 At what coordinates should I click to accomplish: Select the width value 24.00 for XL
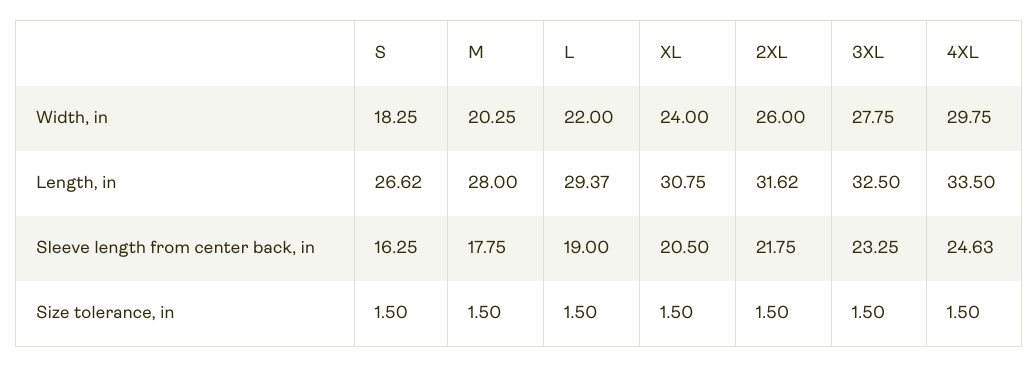[x=684, y=118]
